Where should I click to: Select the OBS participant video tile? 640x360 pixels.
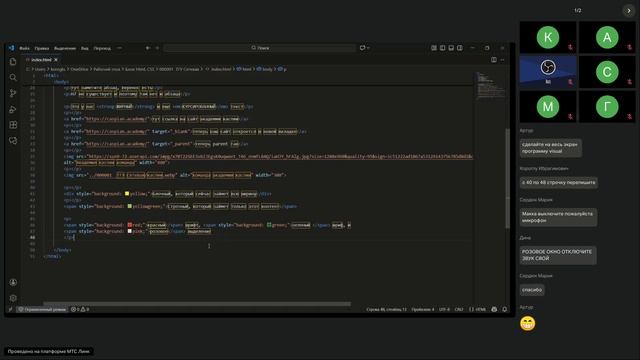click(548, 72)
